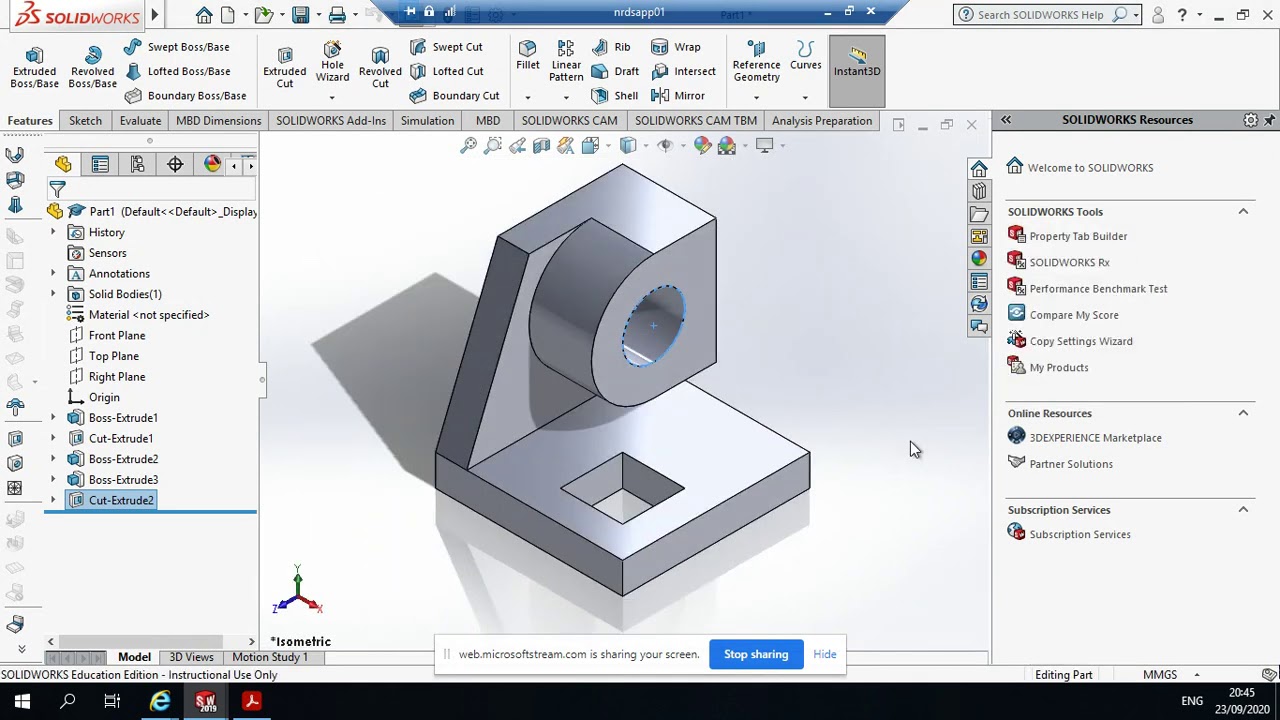Click the Rib feature tool
Image resolution: width=1280 pixels, height=720 pixels.
click(611, 47)
